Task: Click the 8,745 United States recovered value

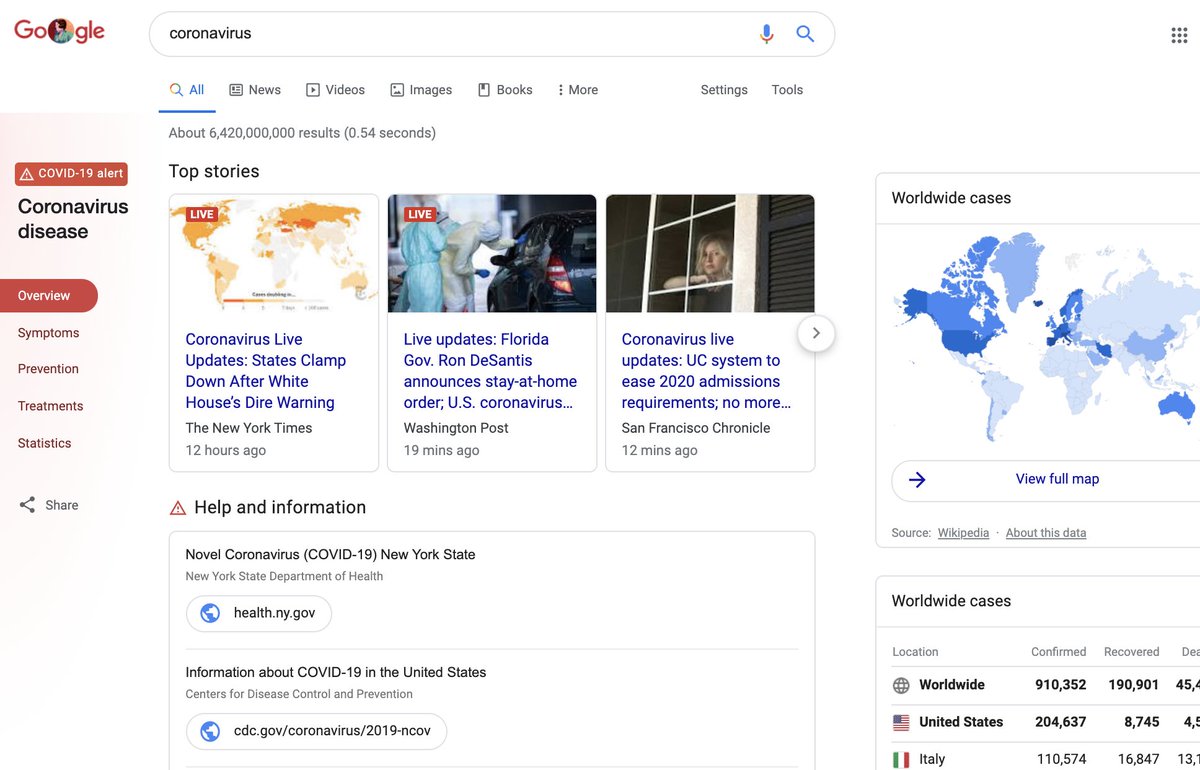Action: click(1142, 722)
